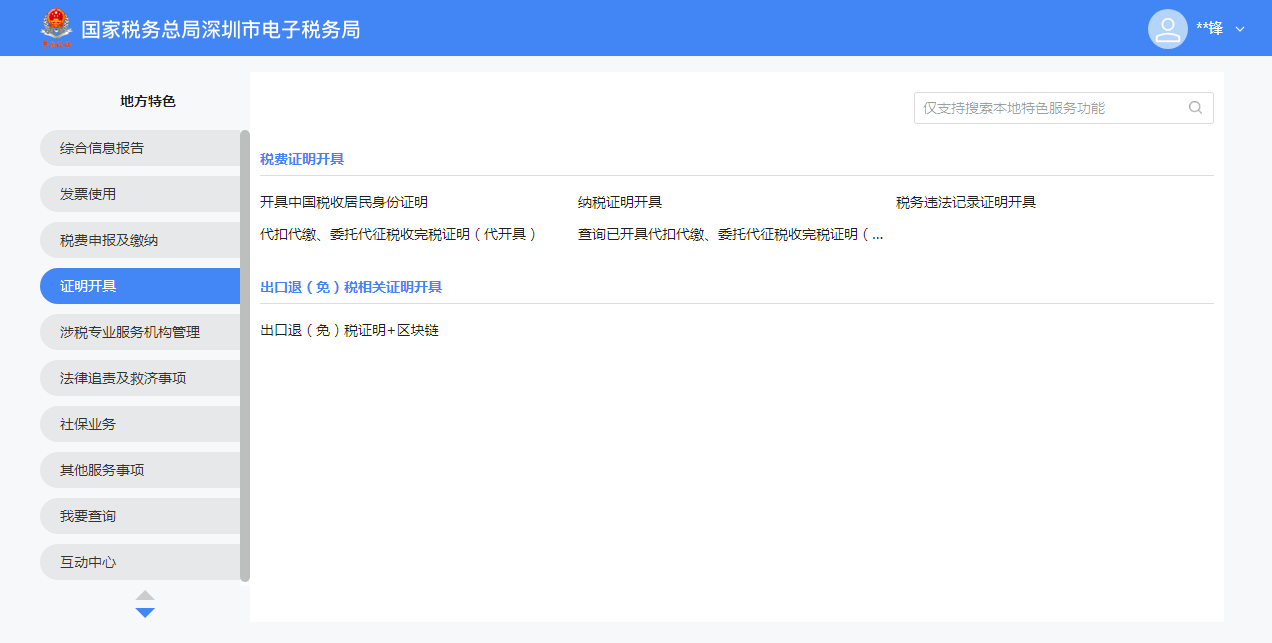Open 税务违法记录证明开具 link
Viewport: 1272px width, 643px height.
(966, 202)
